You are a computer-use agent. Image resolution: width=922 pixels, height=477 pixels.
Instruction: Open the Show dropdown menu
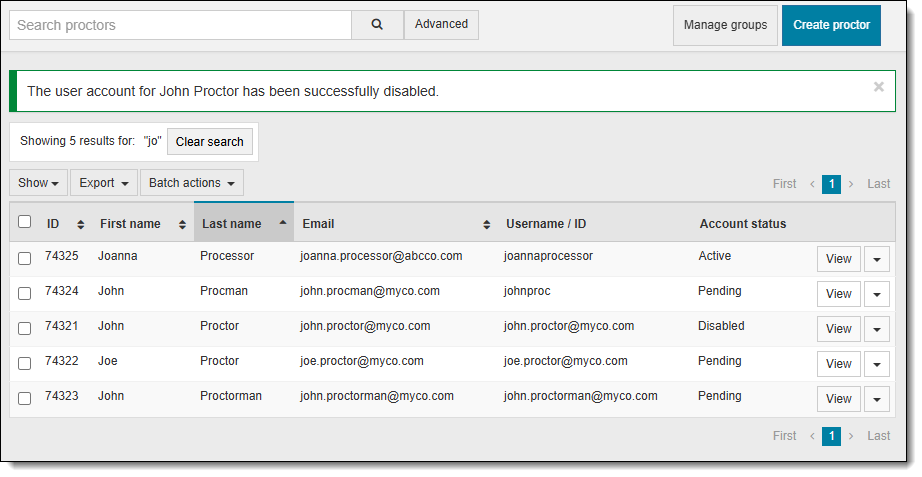(x=38, y=183)
